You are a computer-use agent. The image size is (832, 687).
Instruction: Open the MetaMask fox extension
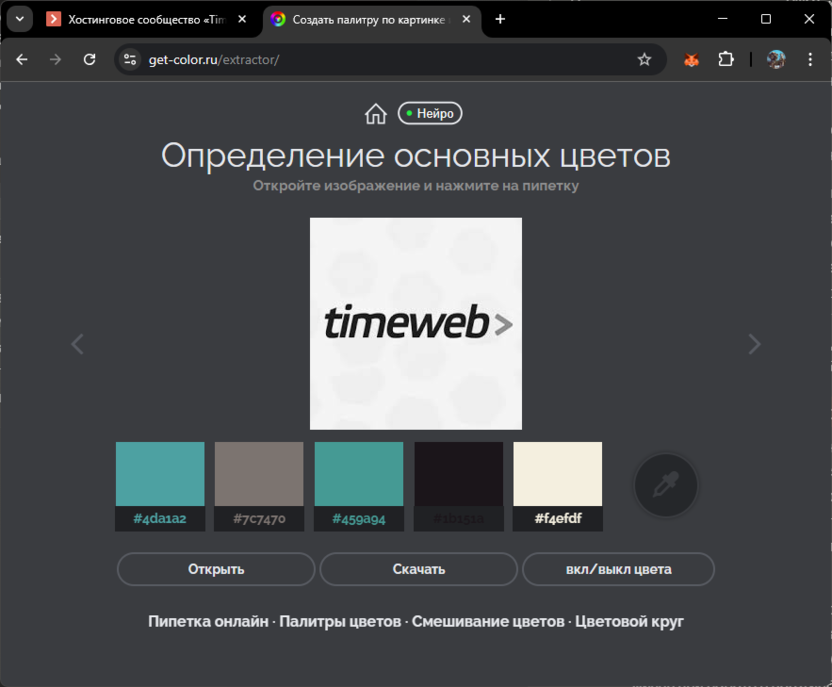point(691,59)
